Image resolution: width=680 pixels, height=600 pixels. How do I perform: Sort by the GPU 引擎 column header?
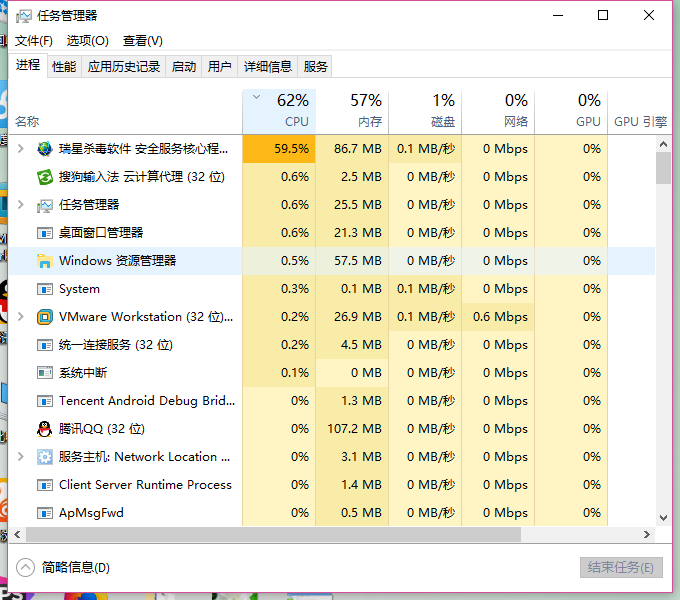640,111
